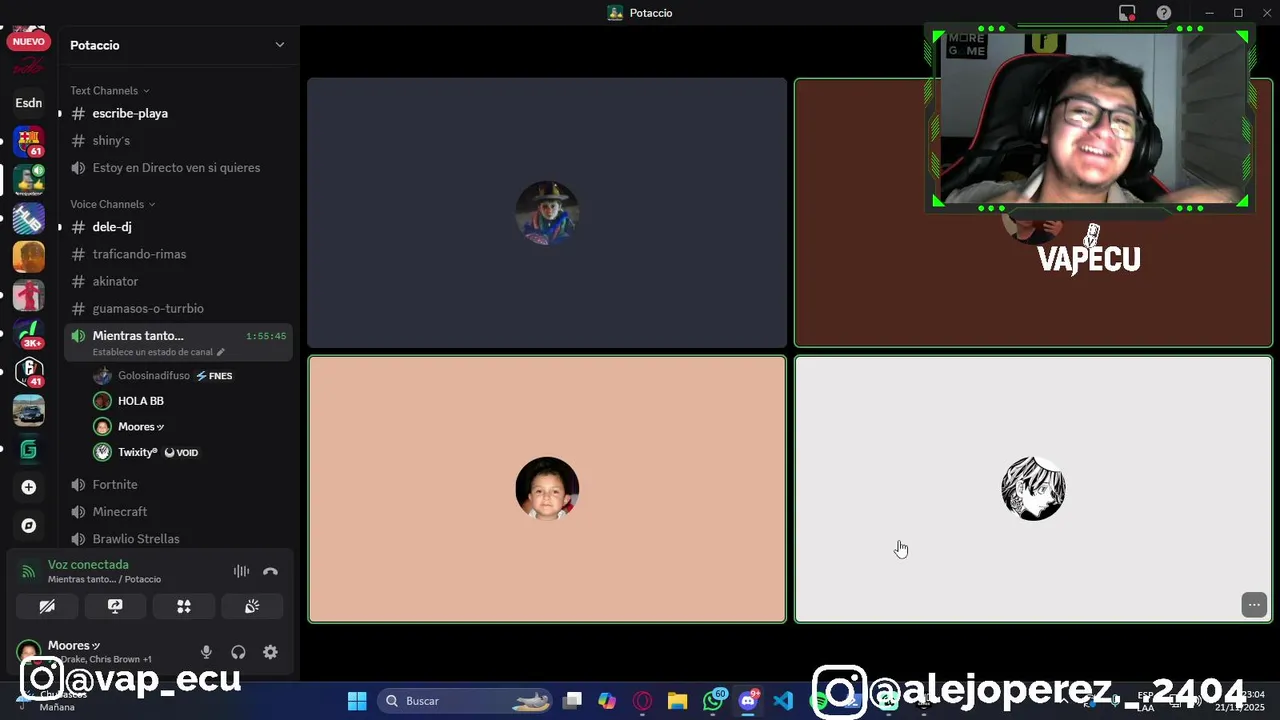Open the car picture server icon
The height and width of the screenshot is (720, 1280).
pos(28,410)
